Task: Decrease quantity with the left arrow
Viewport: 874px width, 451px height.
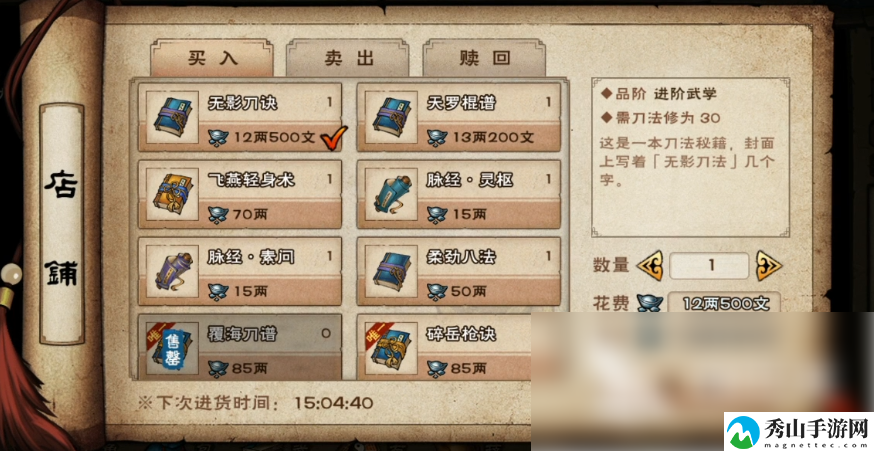Action: click(649, 266)
